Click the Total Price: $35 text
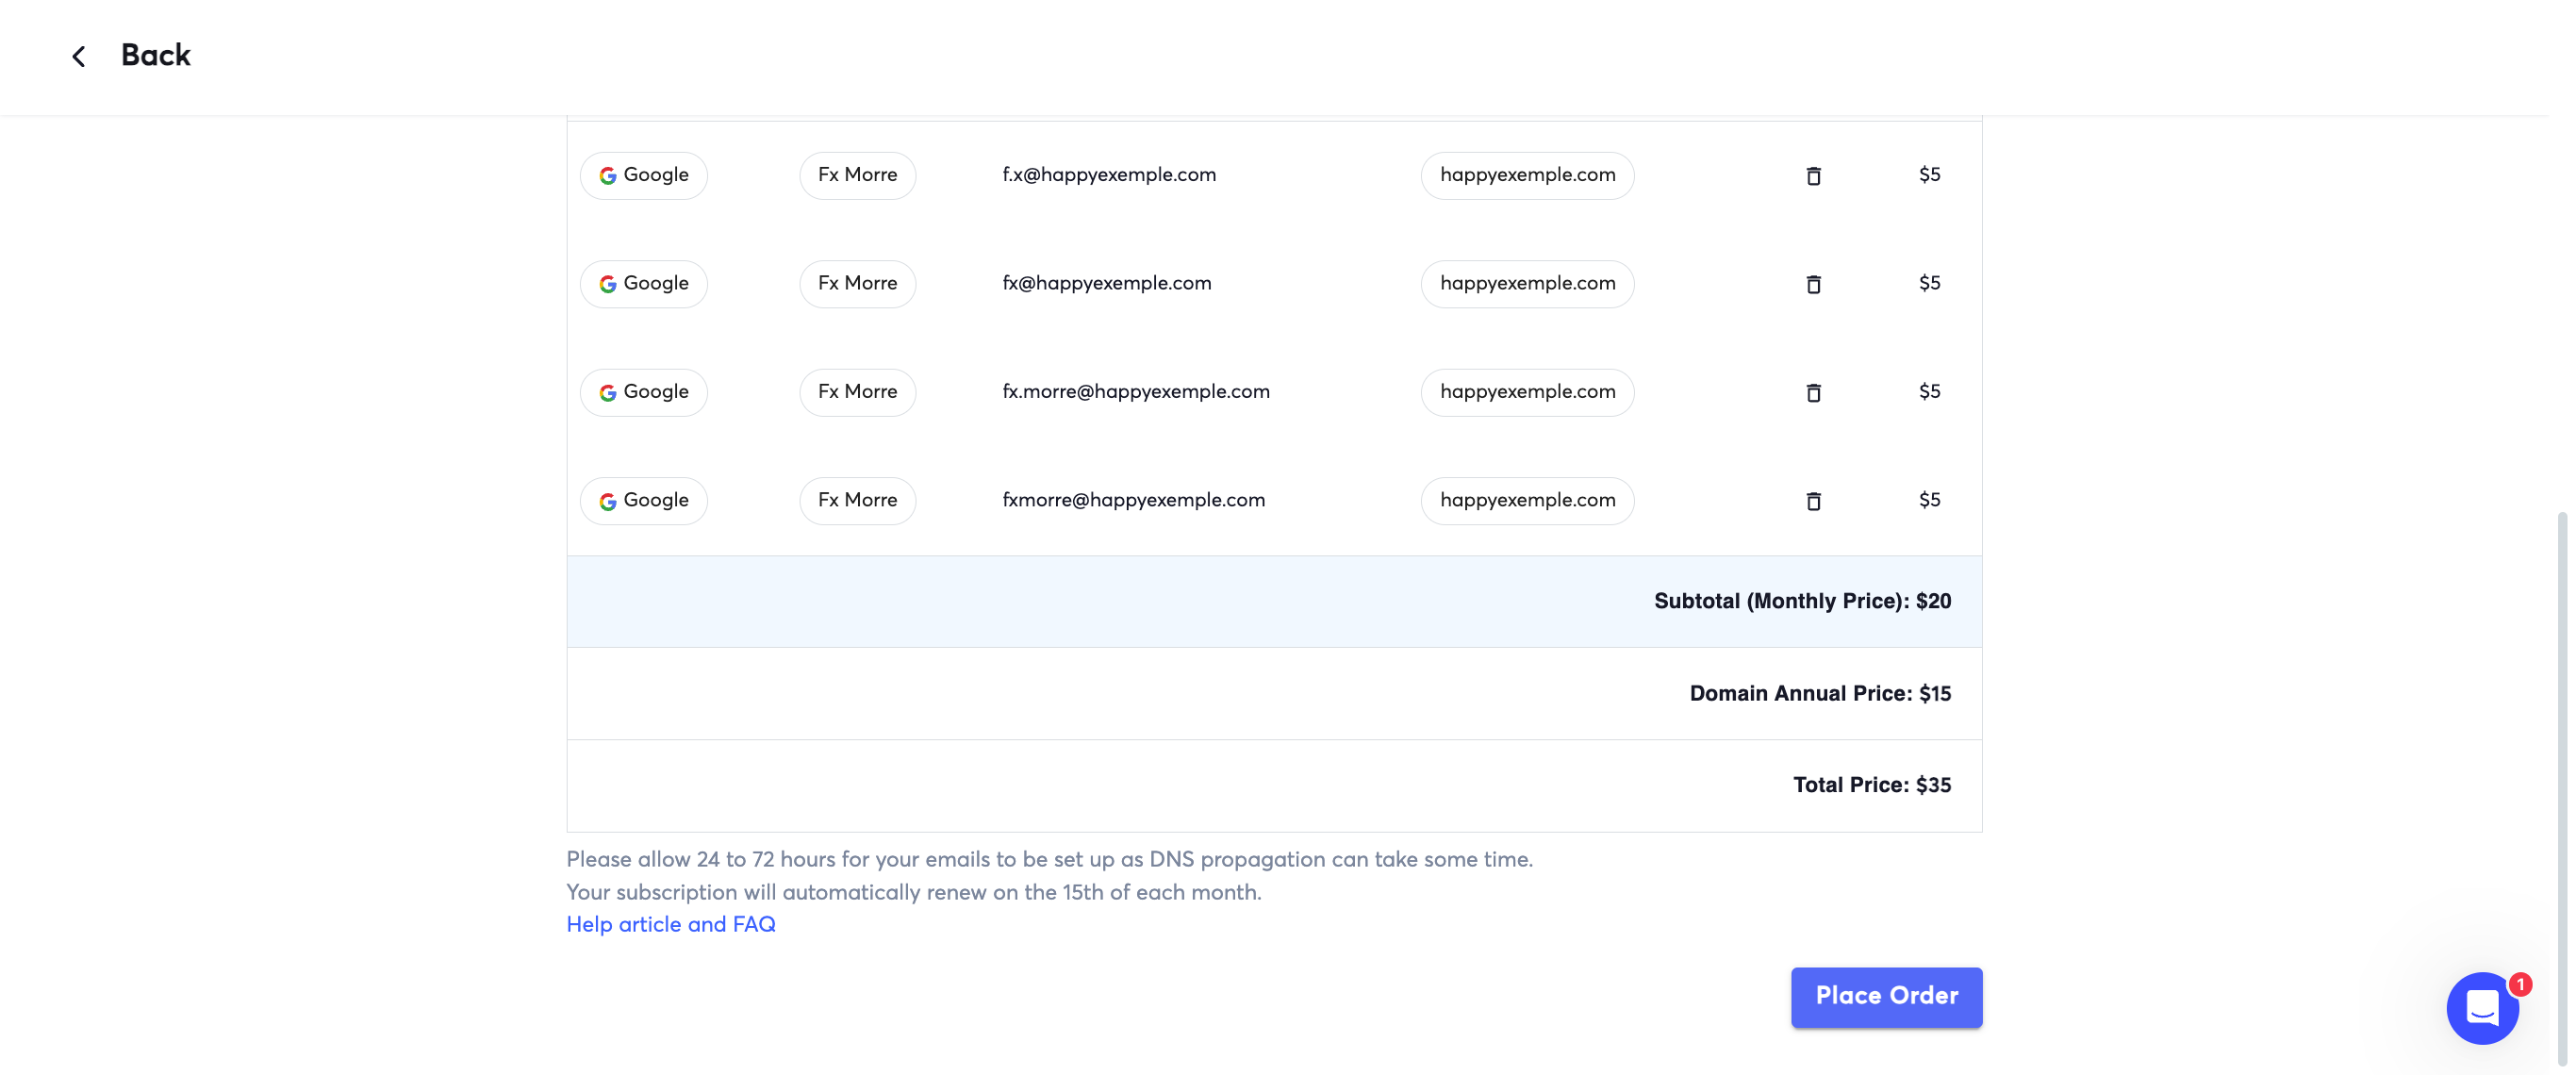Viewport: 2576px width, 1075px height. [1872, 785]
